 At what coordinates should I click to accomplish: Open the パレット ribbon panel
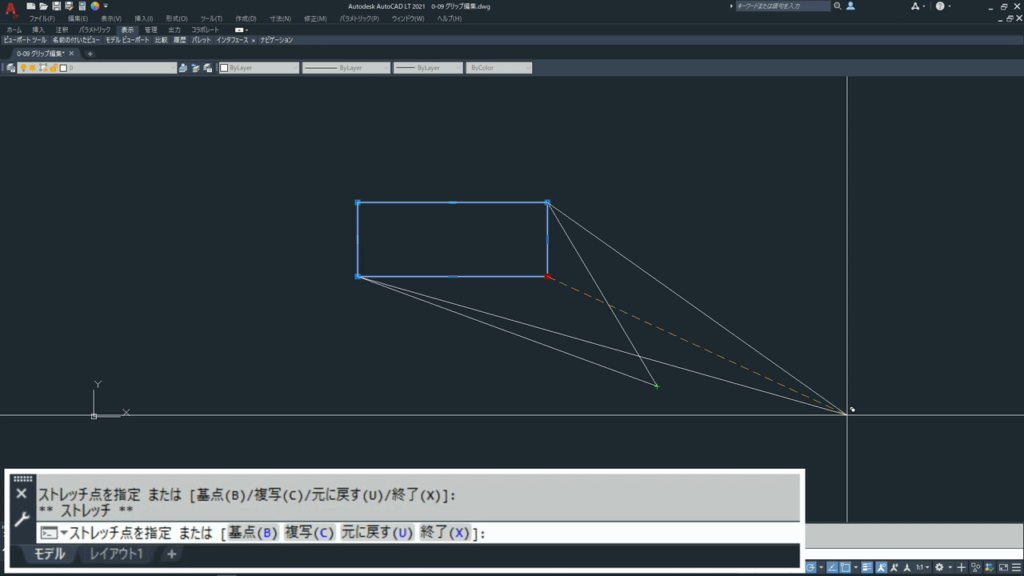(201, 40)
